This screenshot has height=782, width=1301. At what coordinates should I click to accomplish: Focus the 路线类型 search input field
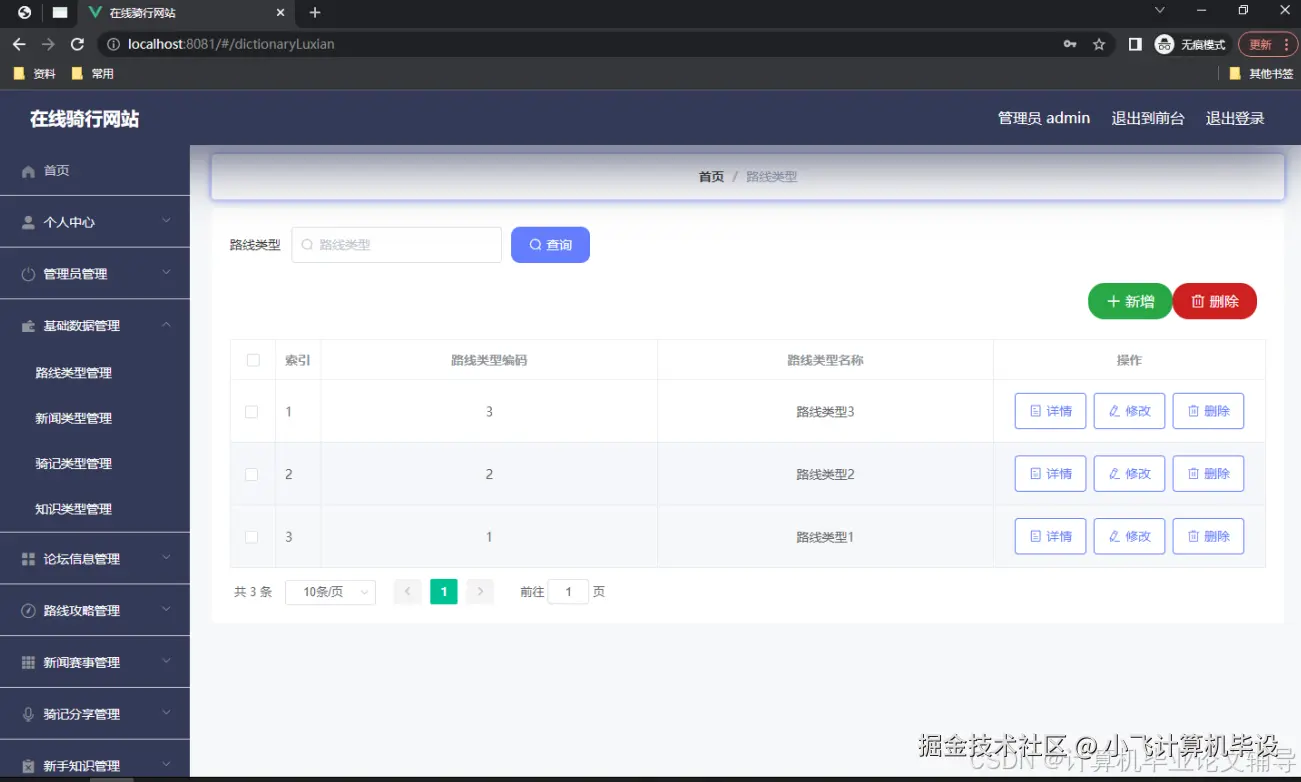396,245
